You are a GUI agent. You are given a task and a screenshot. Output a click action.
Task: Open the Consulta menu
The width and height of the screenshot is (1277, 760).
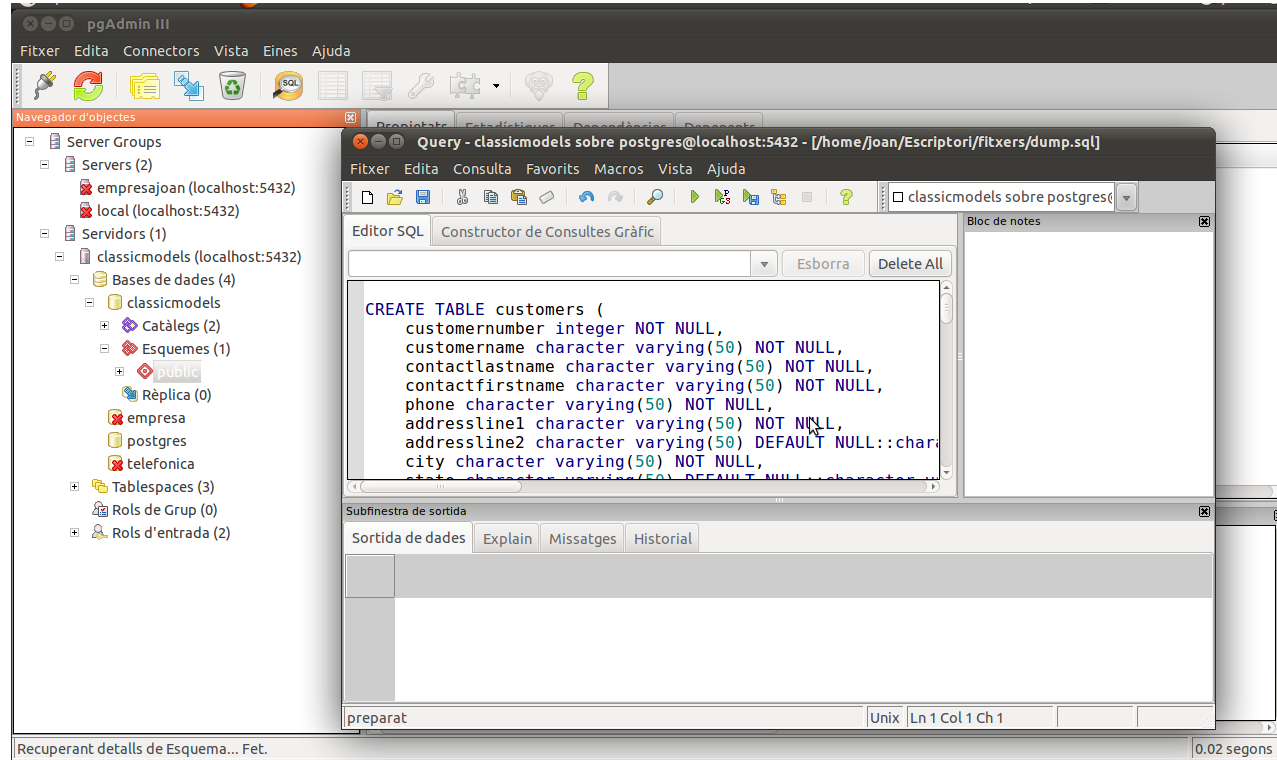coord(481,169)
